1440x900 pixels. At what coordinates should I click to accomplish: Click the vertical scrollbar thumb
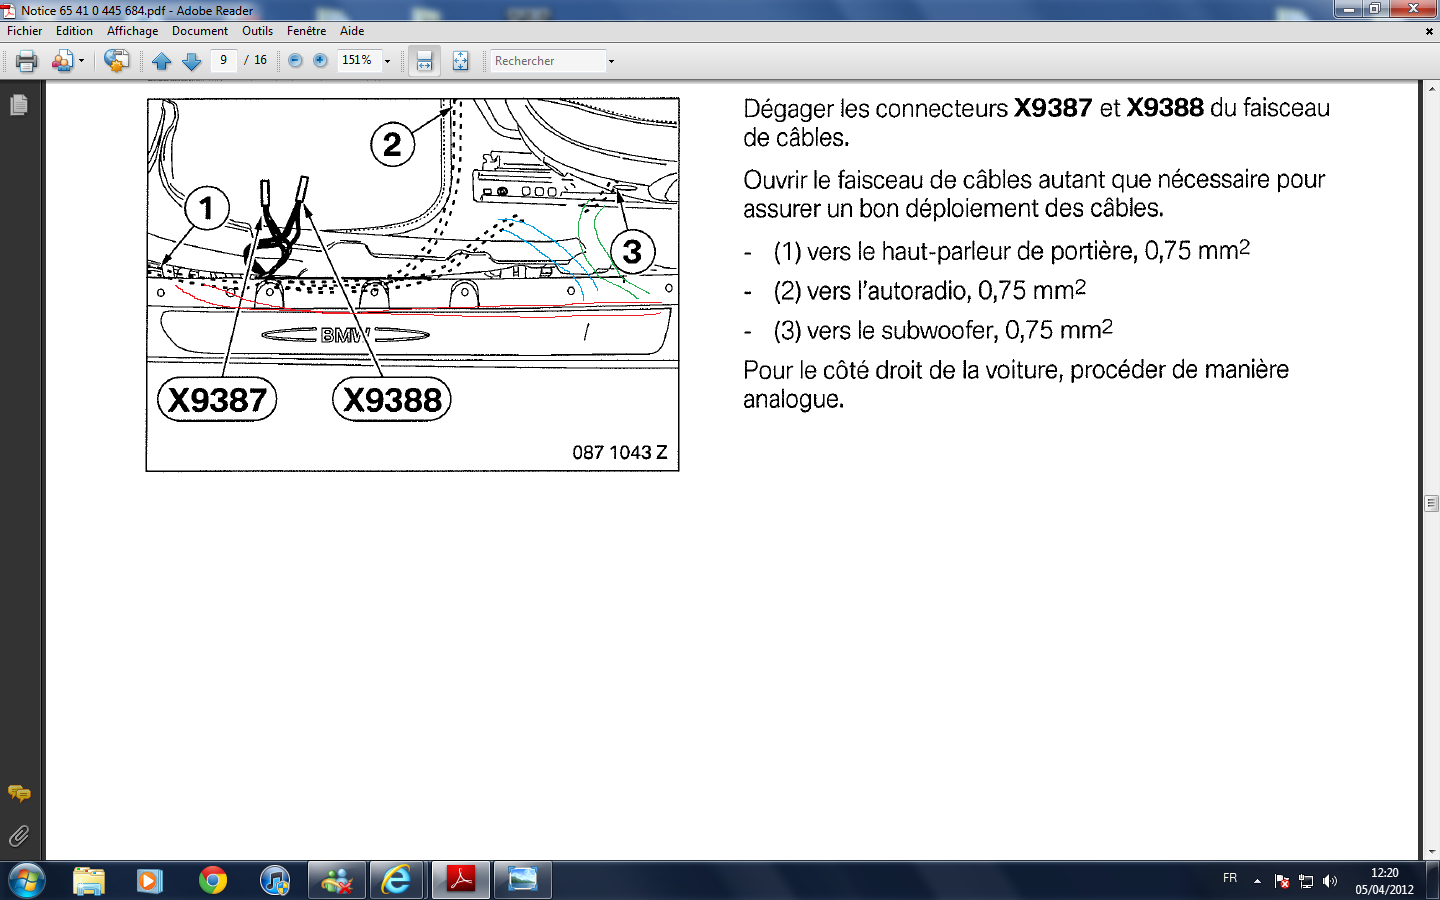tap(1431, 503)
